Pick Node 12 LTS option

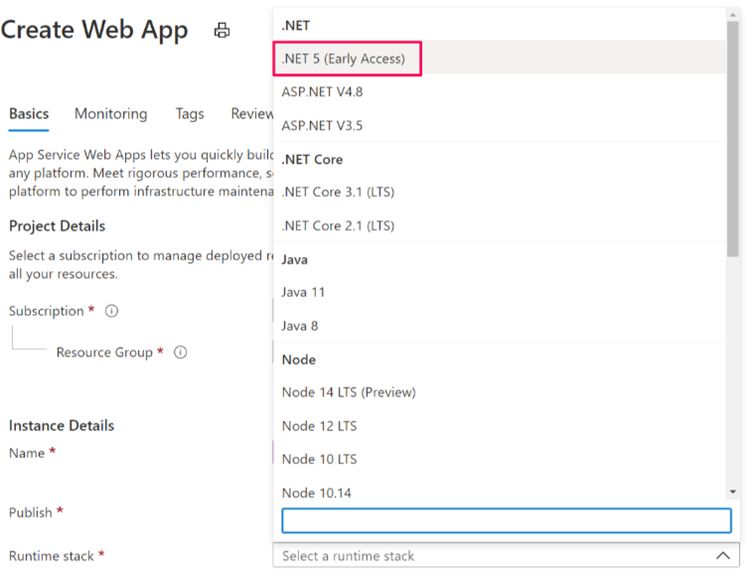(x=319, y=426)
